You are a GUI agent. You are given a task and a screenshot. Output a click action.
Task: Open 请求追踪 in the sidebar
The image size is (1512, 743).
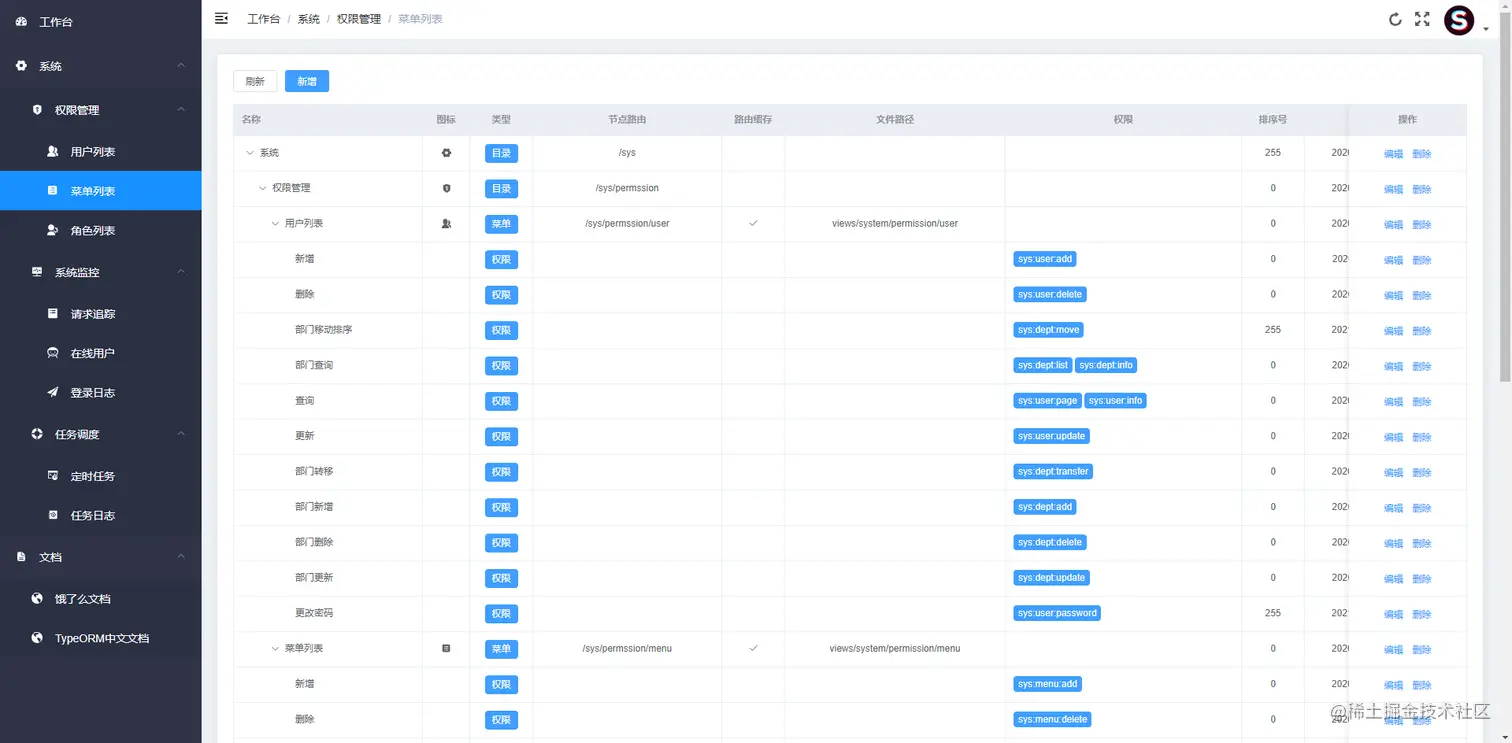tap(100, 313)
